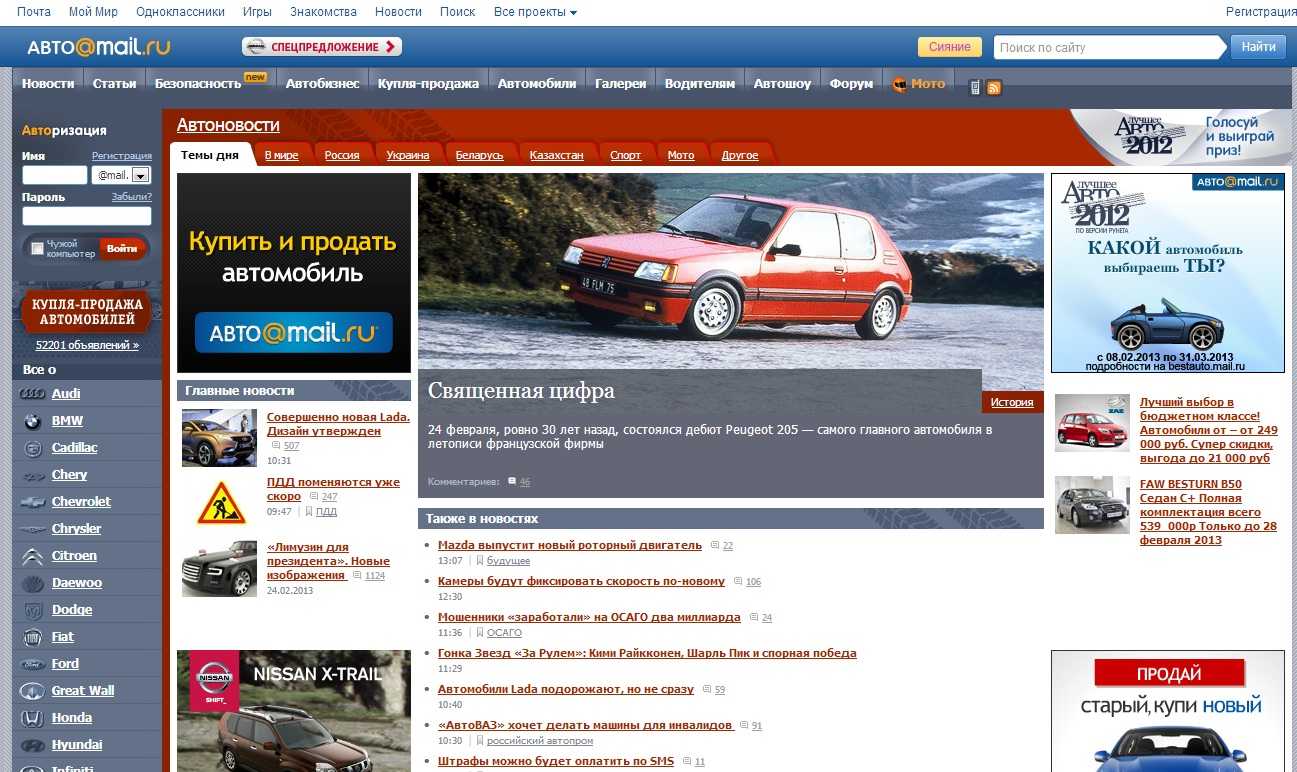Click the Chery logo icon
This screenshot has width=1297, height=772.
[33, 475]
